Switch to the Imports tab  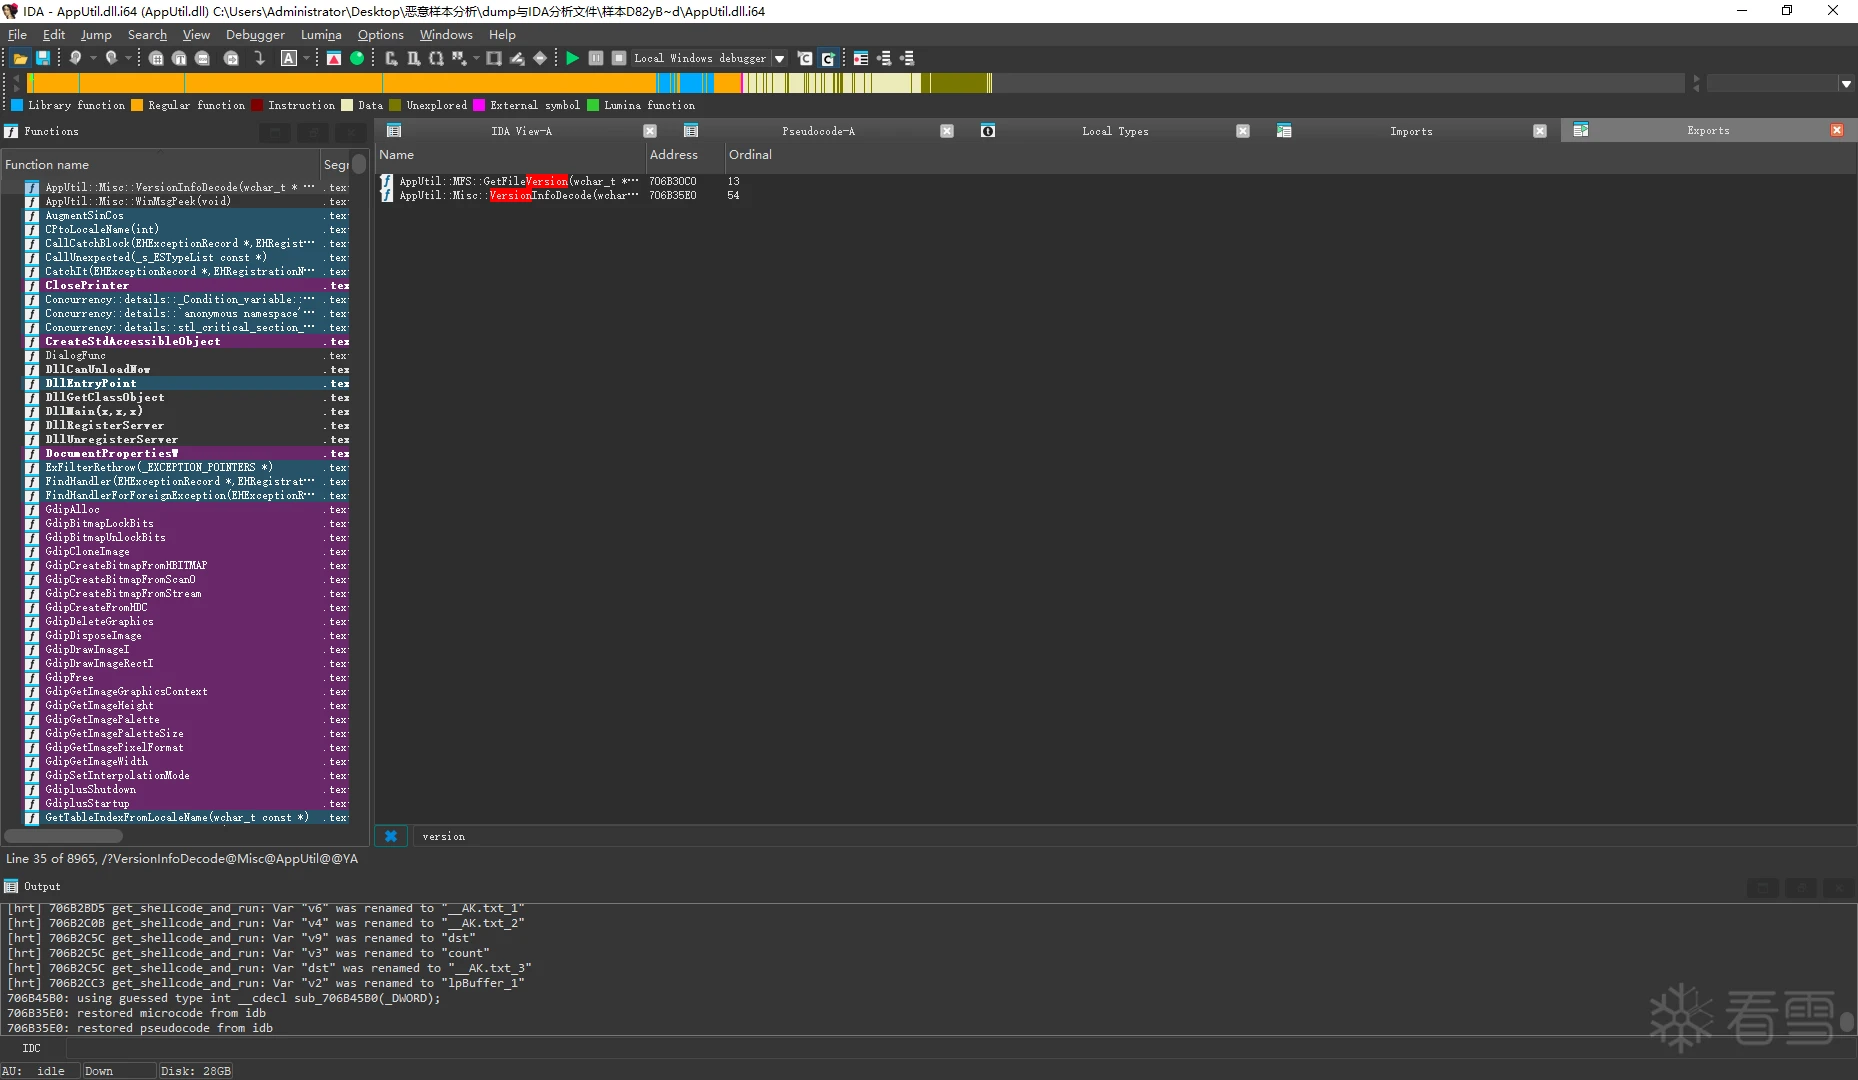point(1411,131)
